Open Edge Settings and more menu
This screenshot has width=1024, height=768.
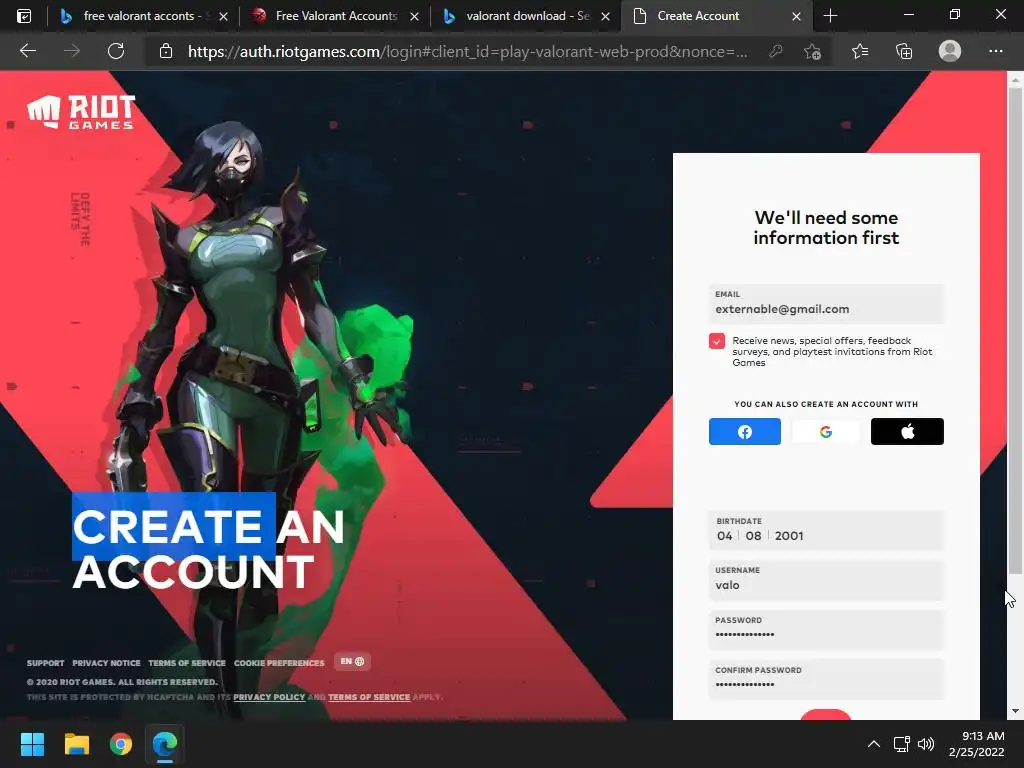point(995,51)
